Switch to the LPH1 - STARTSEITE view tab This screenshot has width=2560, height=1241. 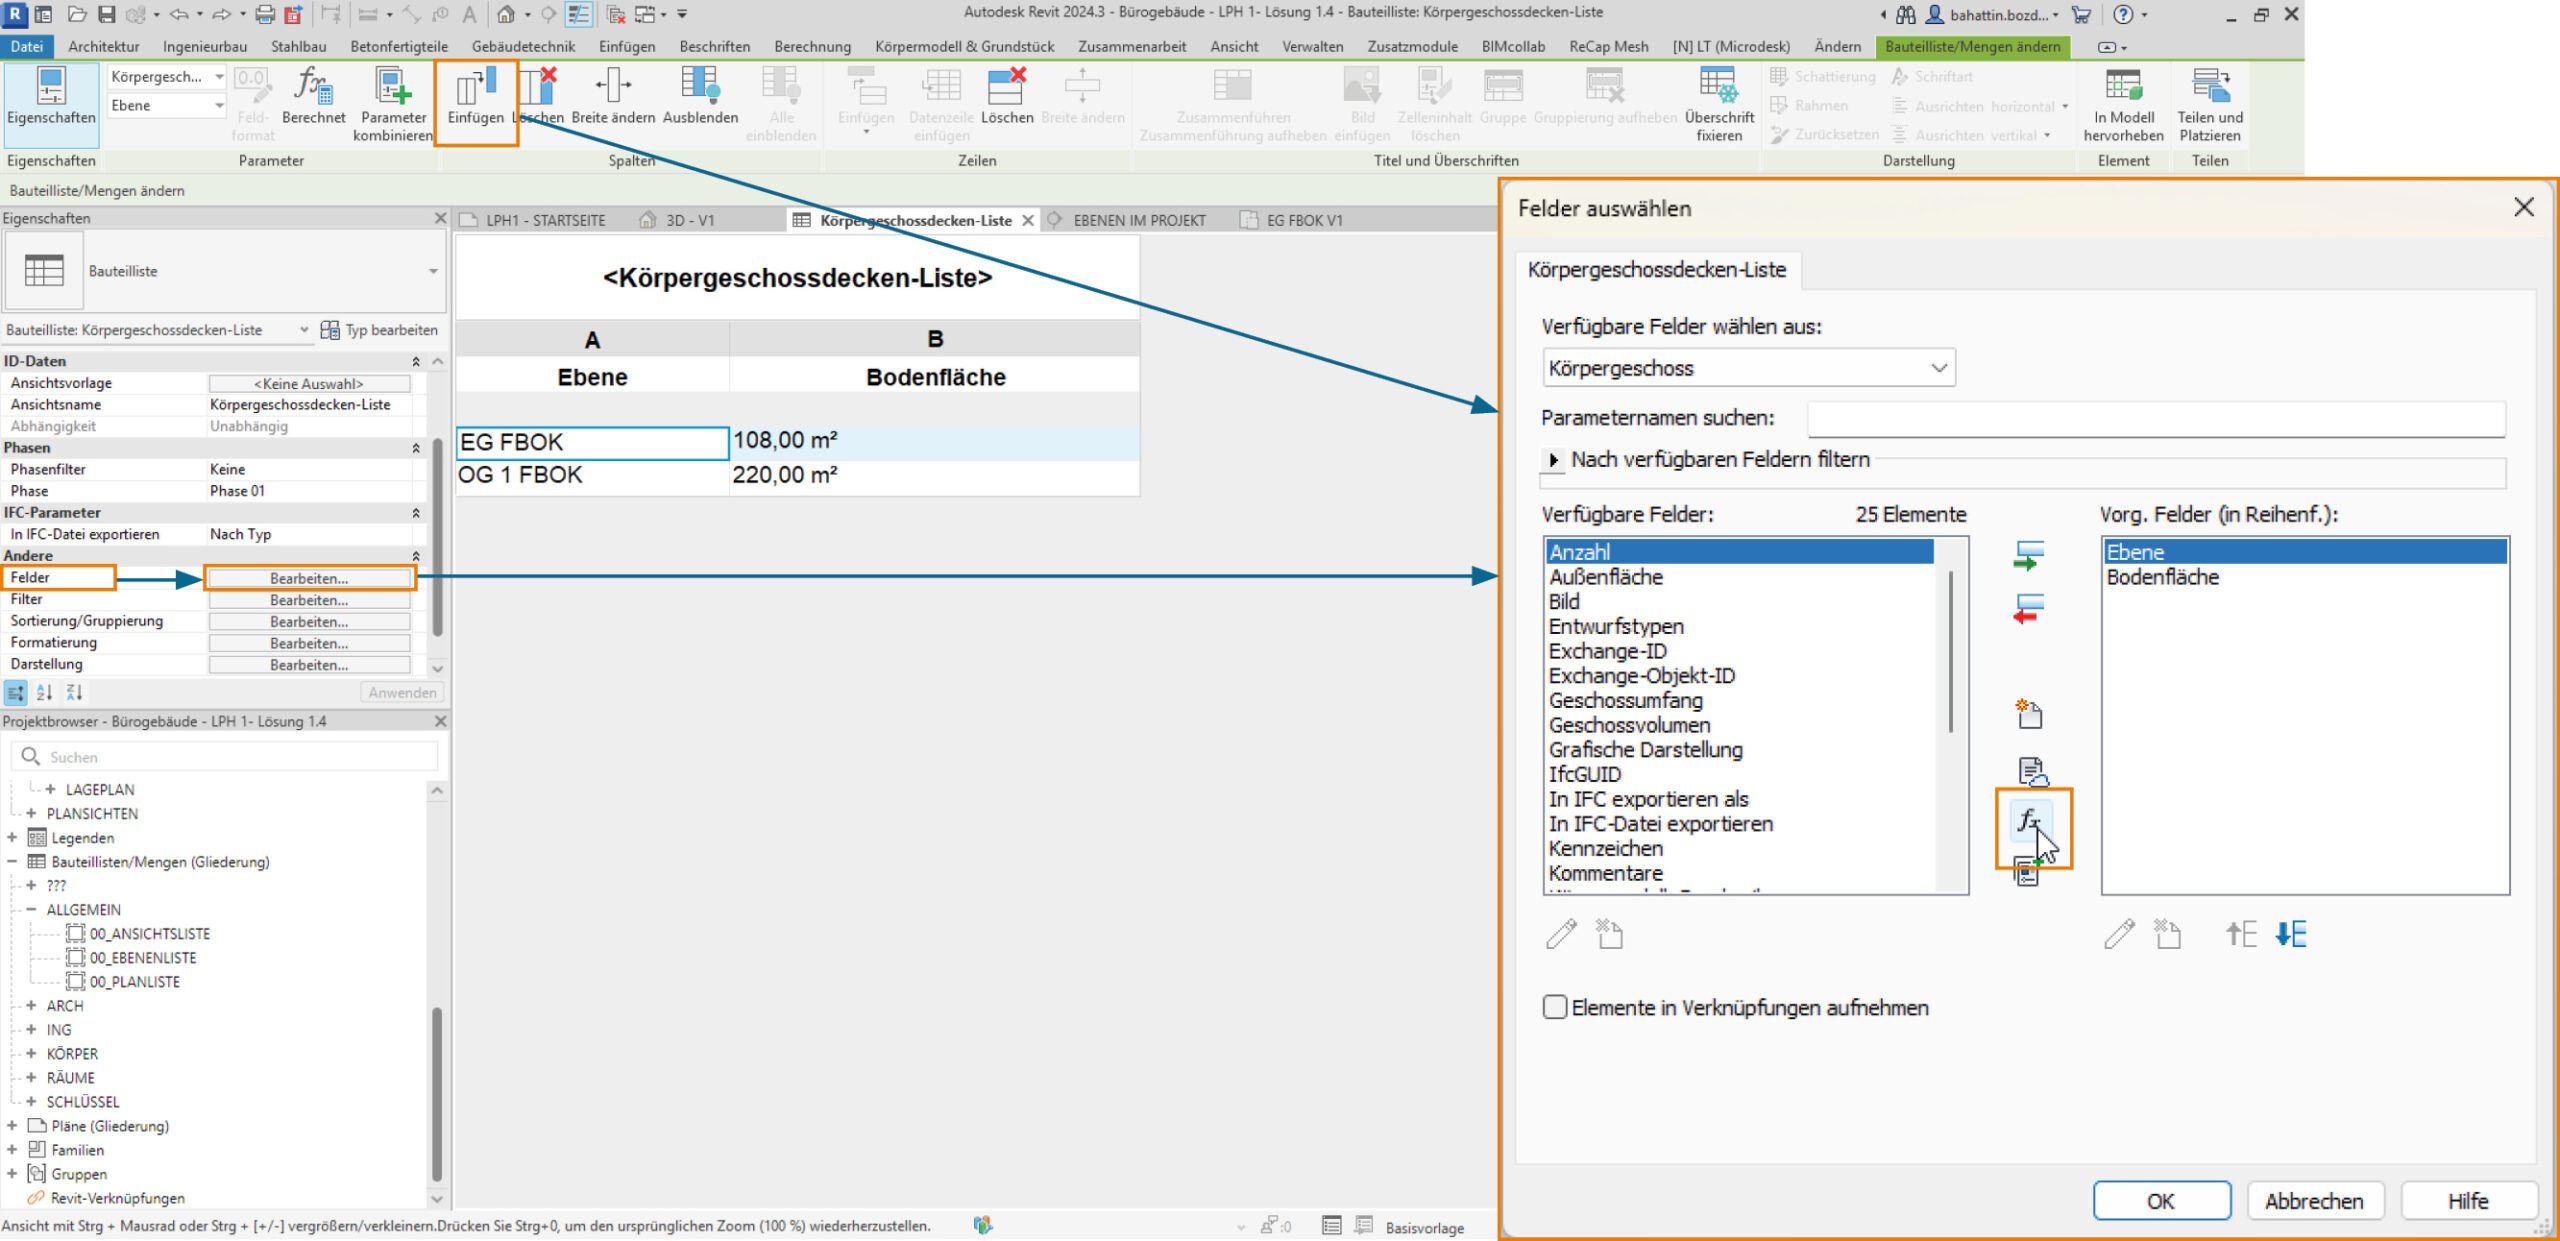point(545,220)
